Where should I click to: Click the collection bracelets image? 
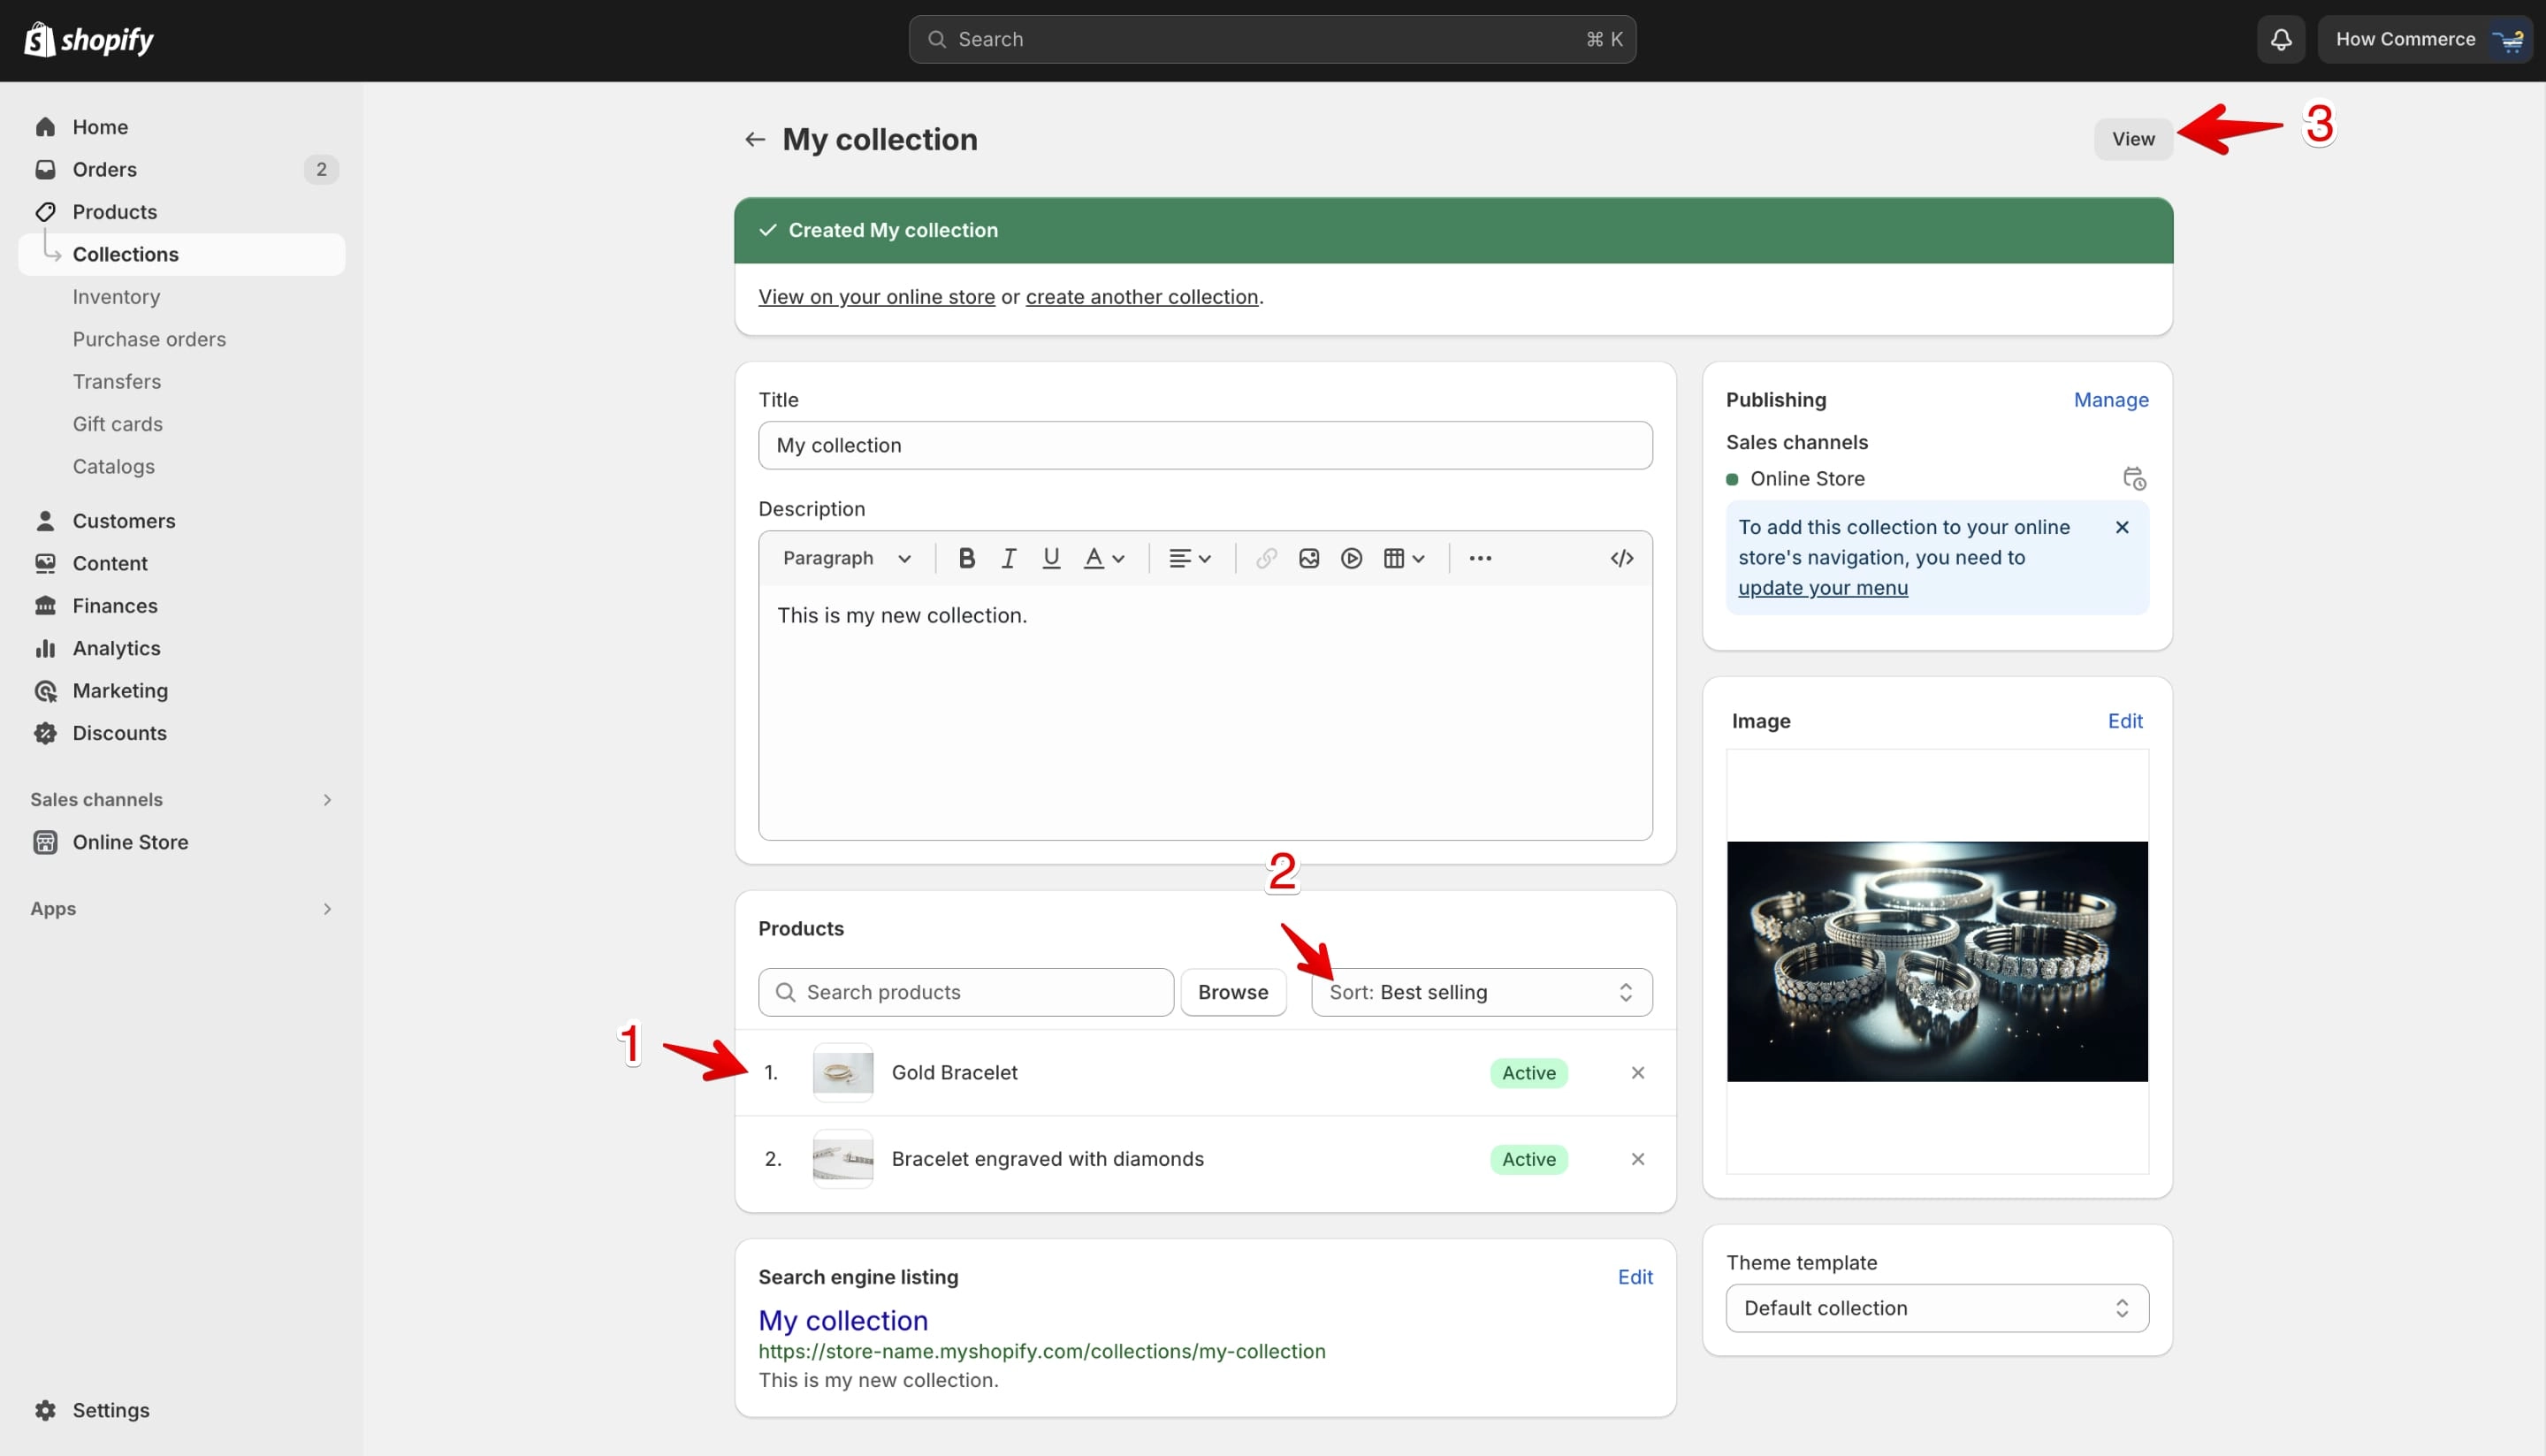point(1937,961)
